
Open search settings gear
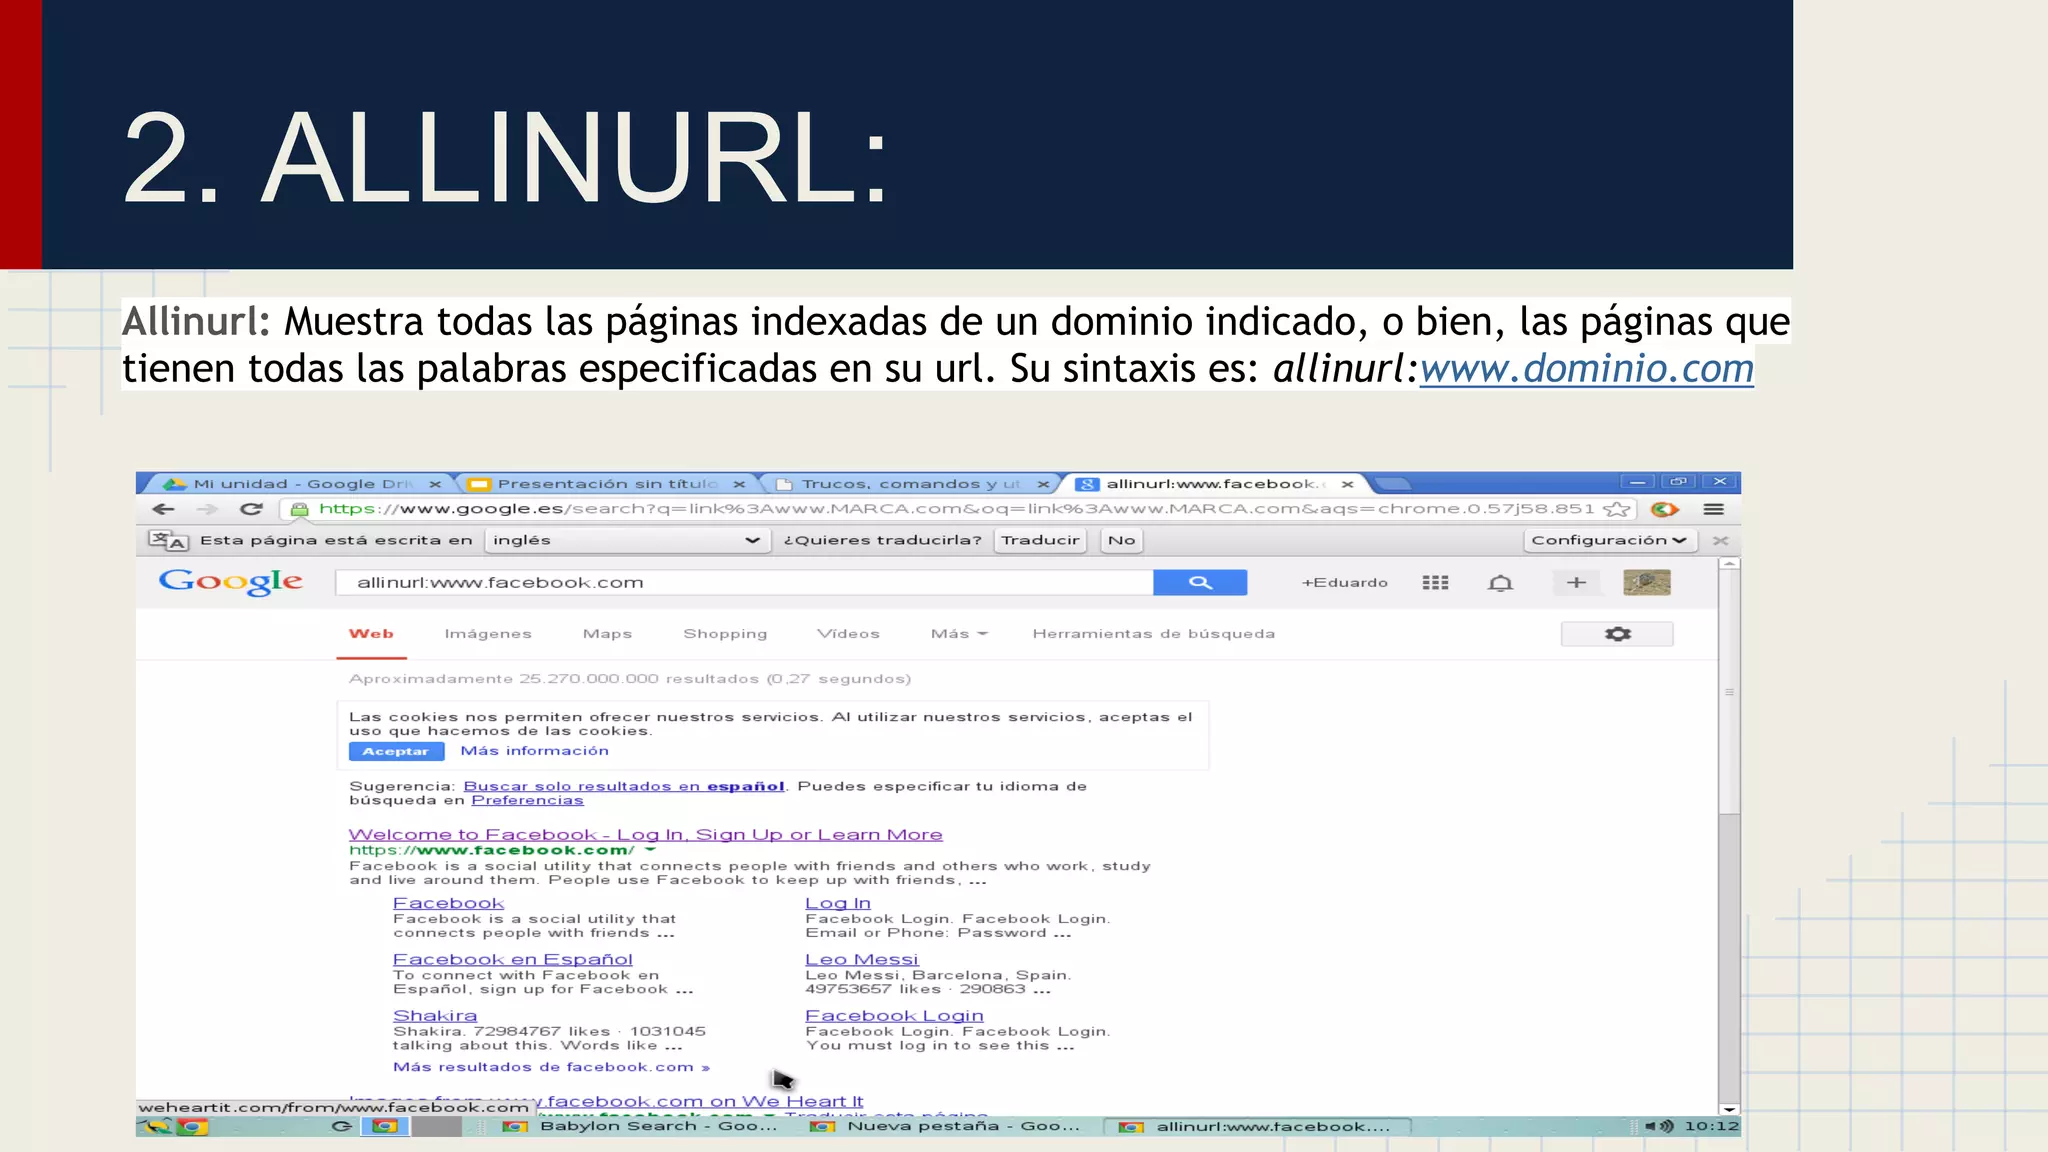[x=1617, y=634]
